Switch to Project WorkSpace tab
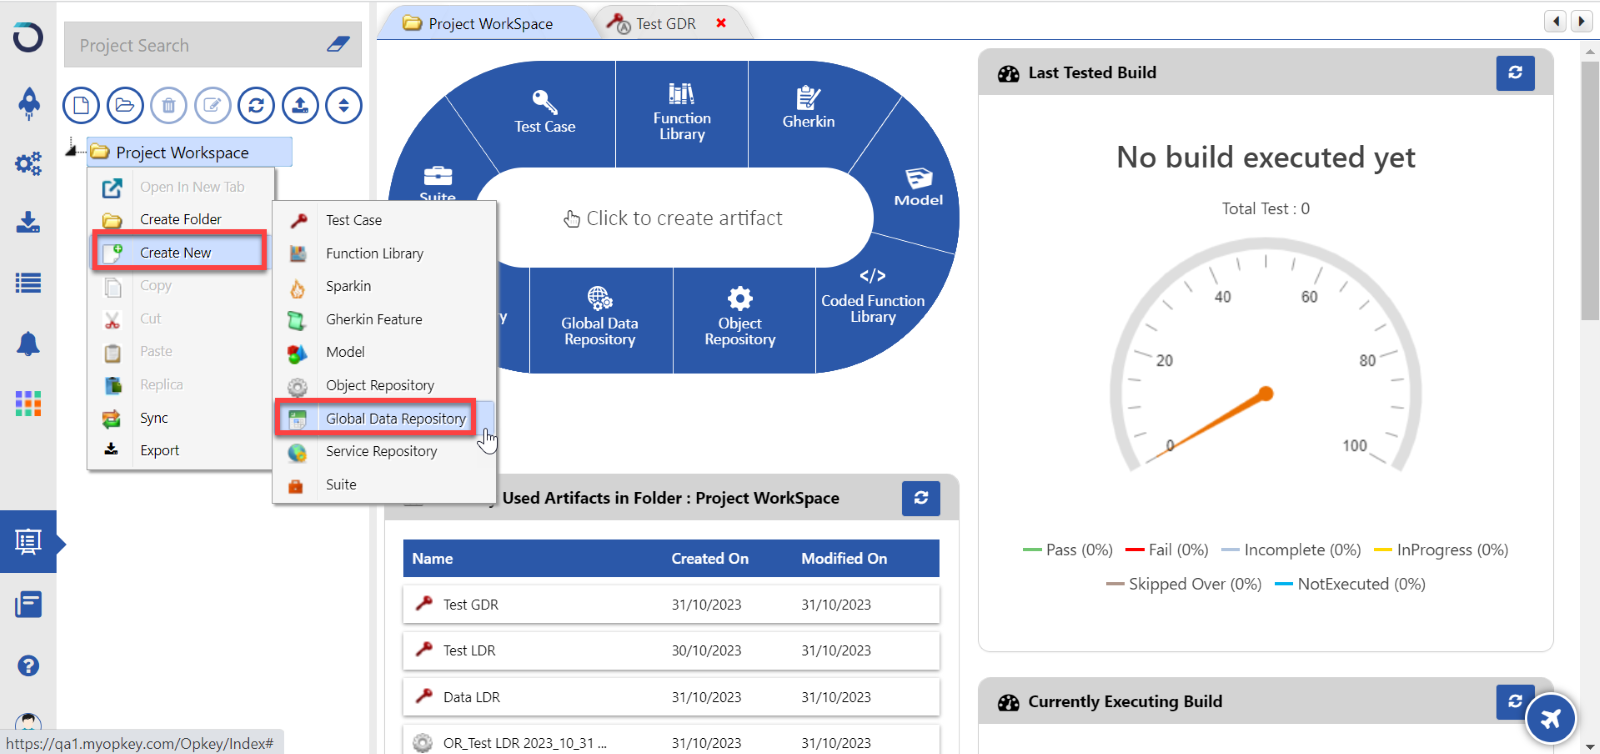Image resolution: width=1600 pixels, height=754 pixels. 490,23
